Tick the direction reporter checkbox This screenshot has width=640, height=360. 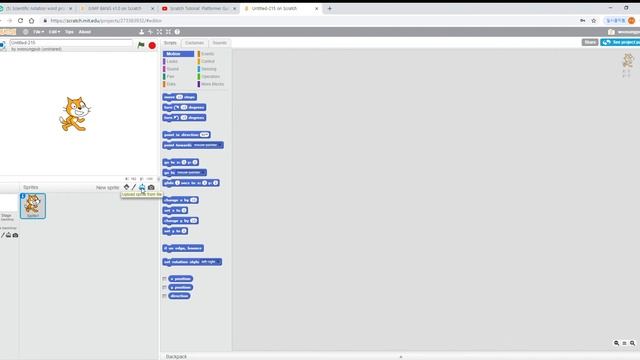tap(164, 296)
